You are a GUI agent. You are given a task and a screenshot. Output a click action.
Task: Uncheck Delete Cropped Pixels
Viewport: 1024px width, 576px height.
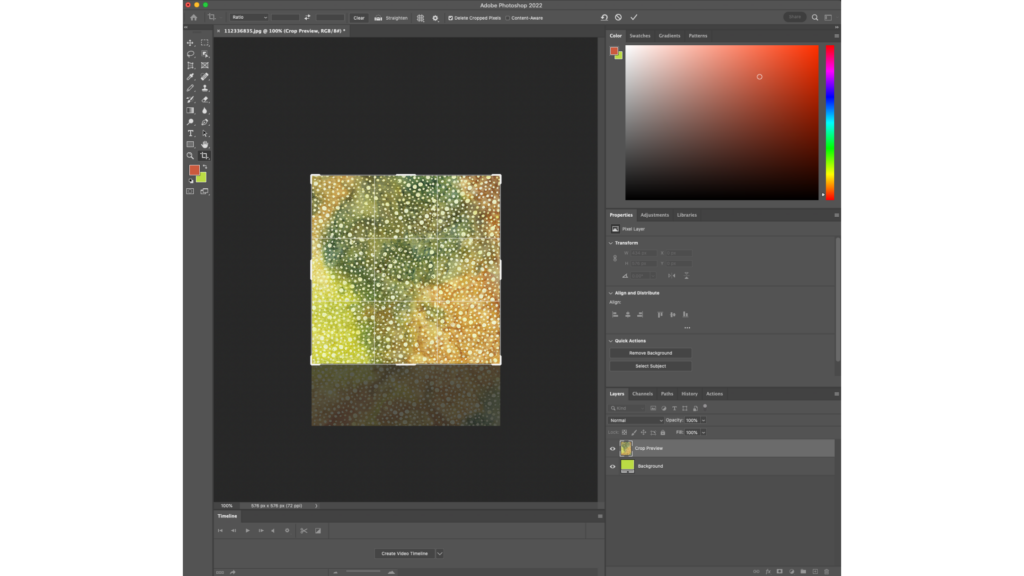tap(450, 18)
